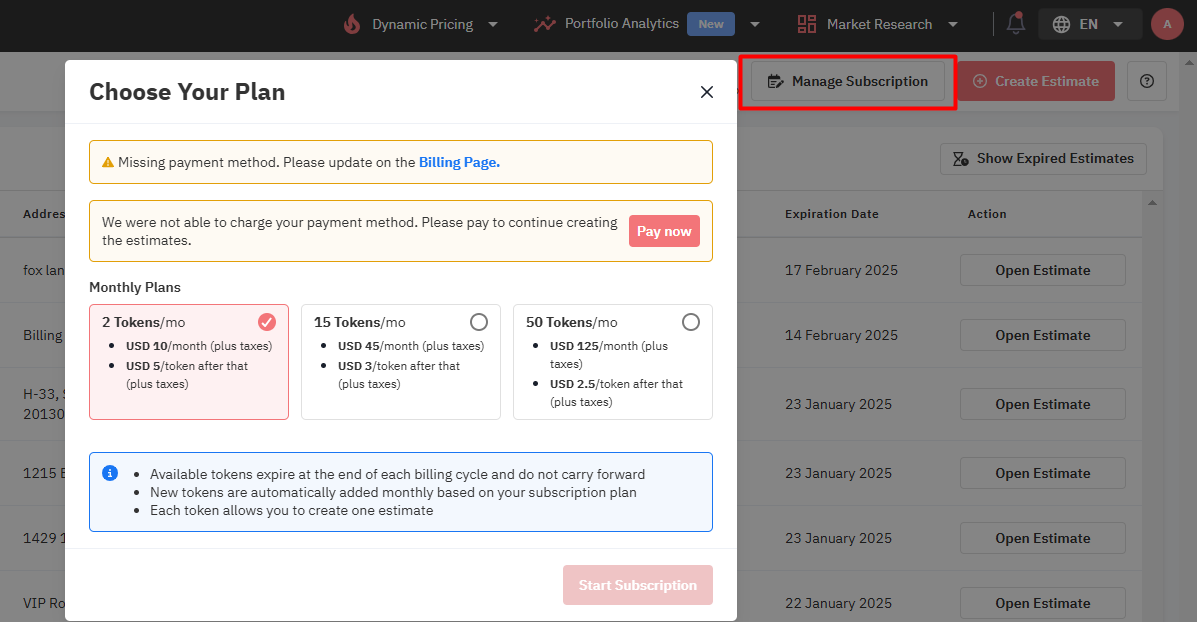Image resolution: width=1197 pixels, height=622 pixels.
Task: Expand the Market Research dropdown arrow
Action: (953, 24)
